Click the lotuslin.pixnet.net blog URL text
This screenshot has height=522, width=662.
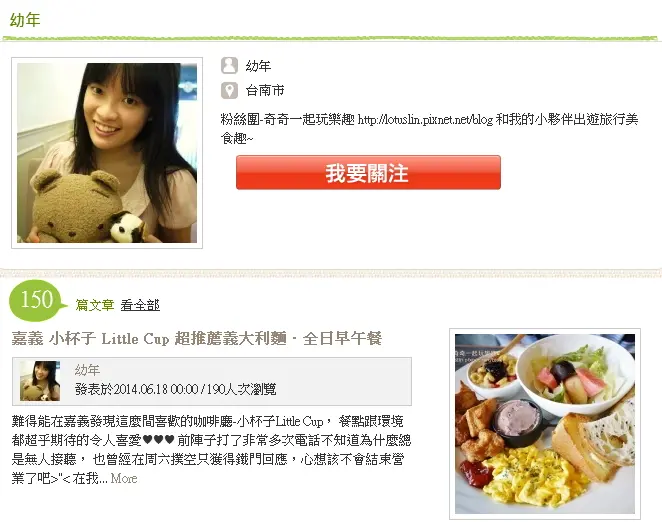tap(425, 120)
